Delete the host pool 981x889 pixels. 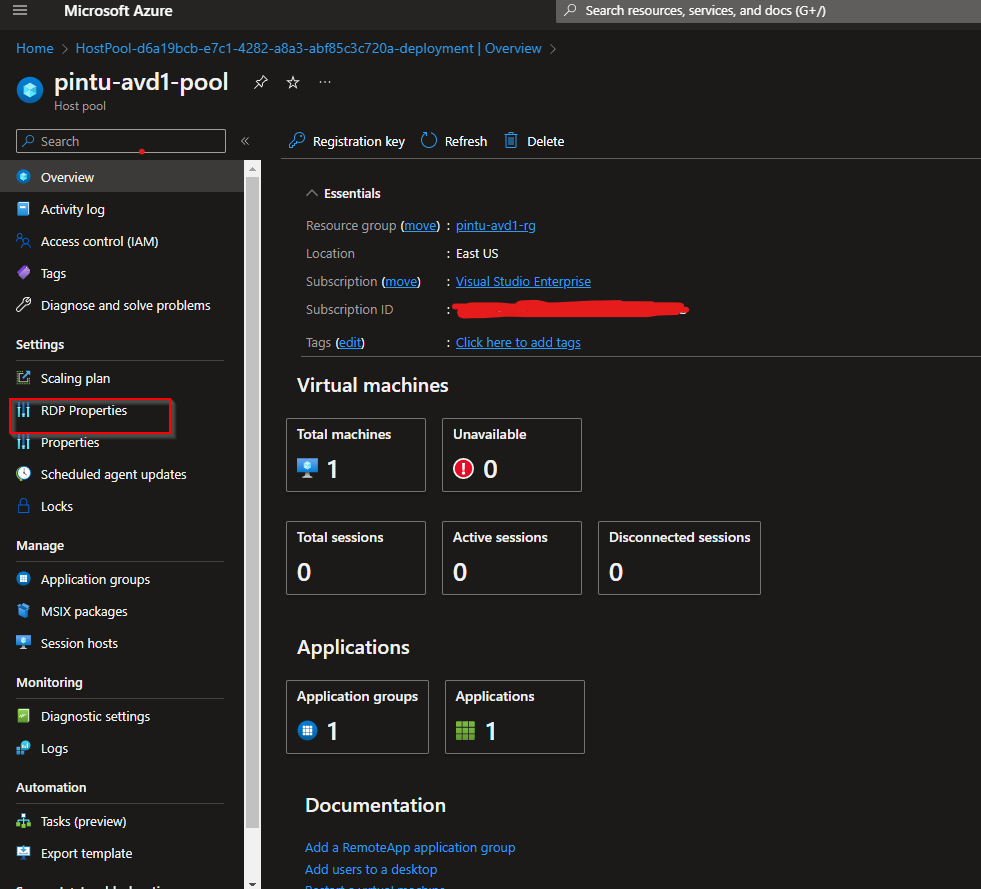pyautogui.click(x=534, y=141)
